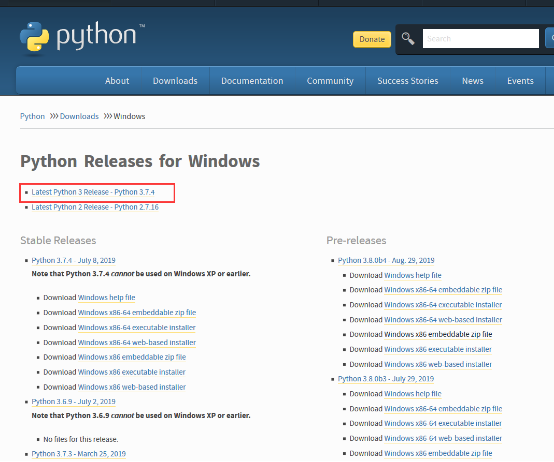Download Python 3.7.4 x86-64 executable installer
554x462 pixels.
click(x=137, y=327)
